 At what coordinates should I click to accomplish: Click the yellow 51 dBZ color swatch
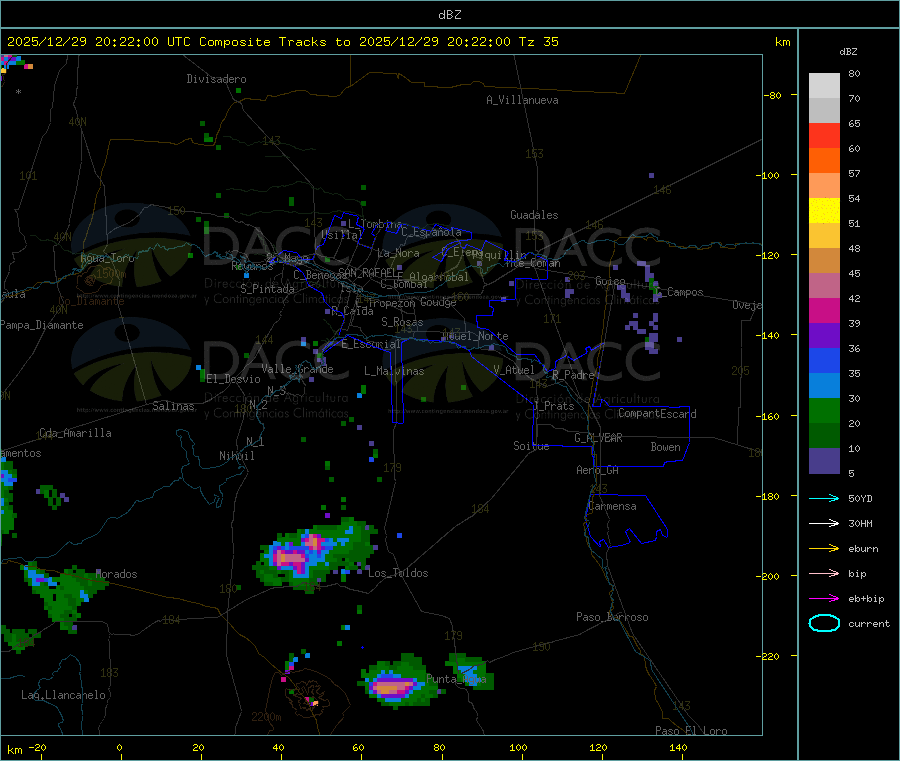824,211
